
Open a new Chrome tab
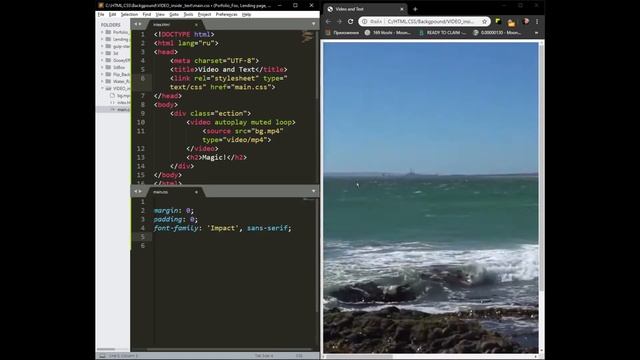pyautogui.click(x=415, y=9)
